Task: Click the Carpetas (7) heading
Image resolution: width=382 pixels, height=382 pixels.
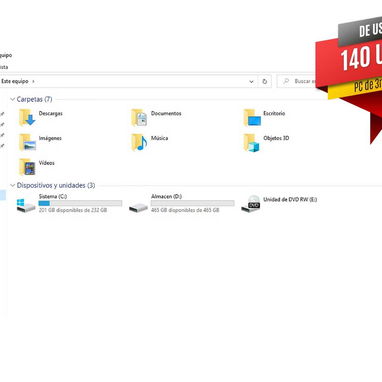Action: coord(34,99)
